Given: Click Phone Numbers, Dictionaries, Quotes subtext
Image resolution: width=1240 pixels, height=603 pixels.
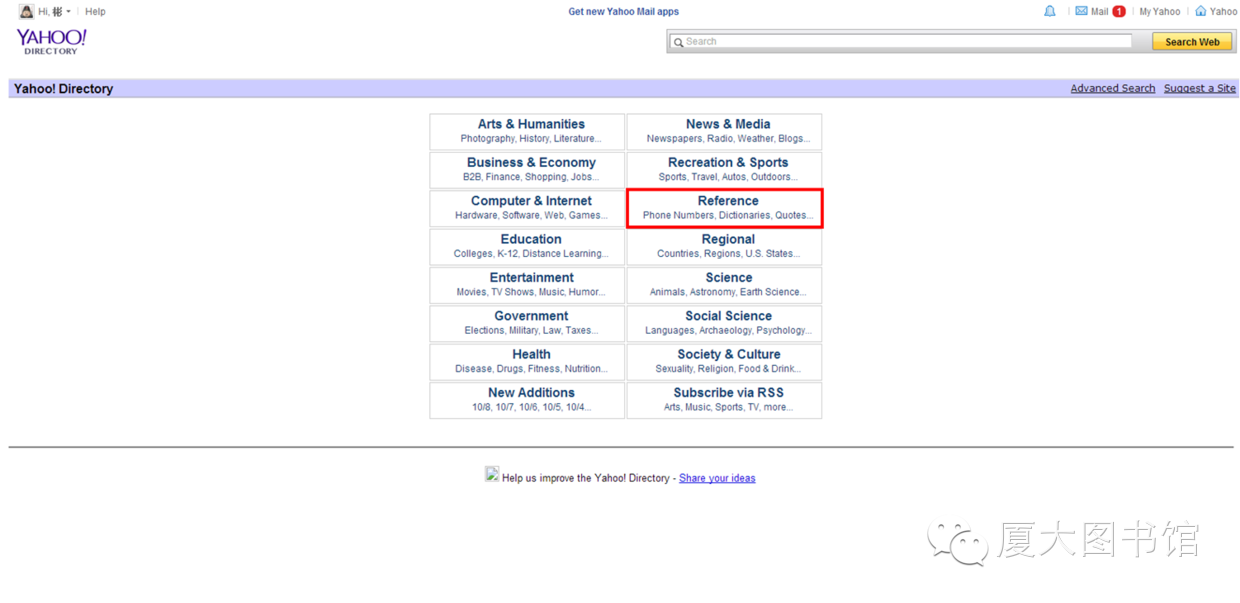Looking at the screenshot, I should [728, 215].
